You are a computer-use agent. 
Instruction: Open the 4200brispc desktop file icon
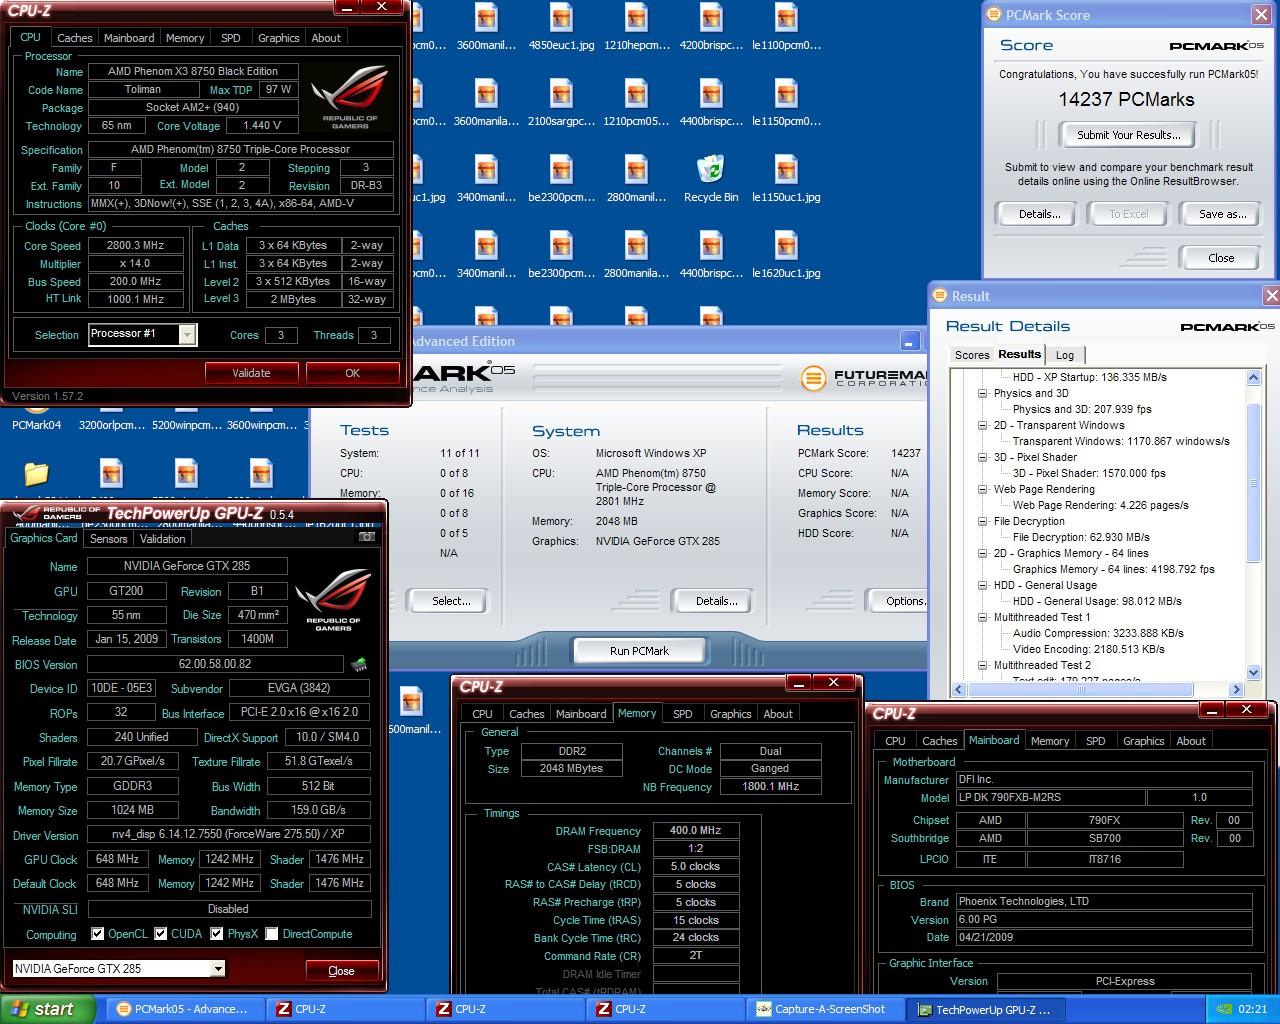click(711, 26)
